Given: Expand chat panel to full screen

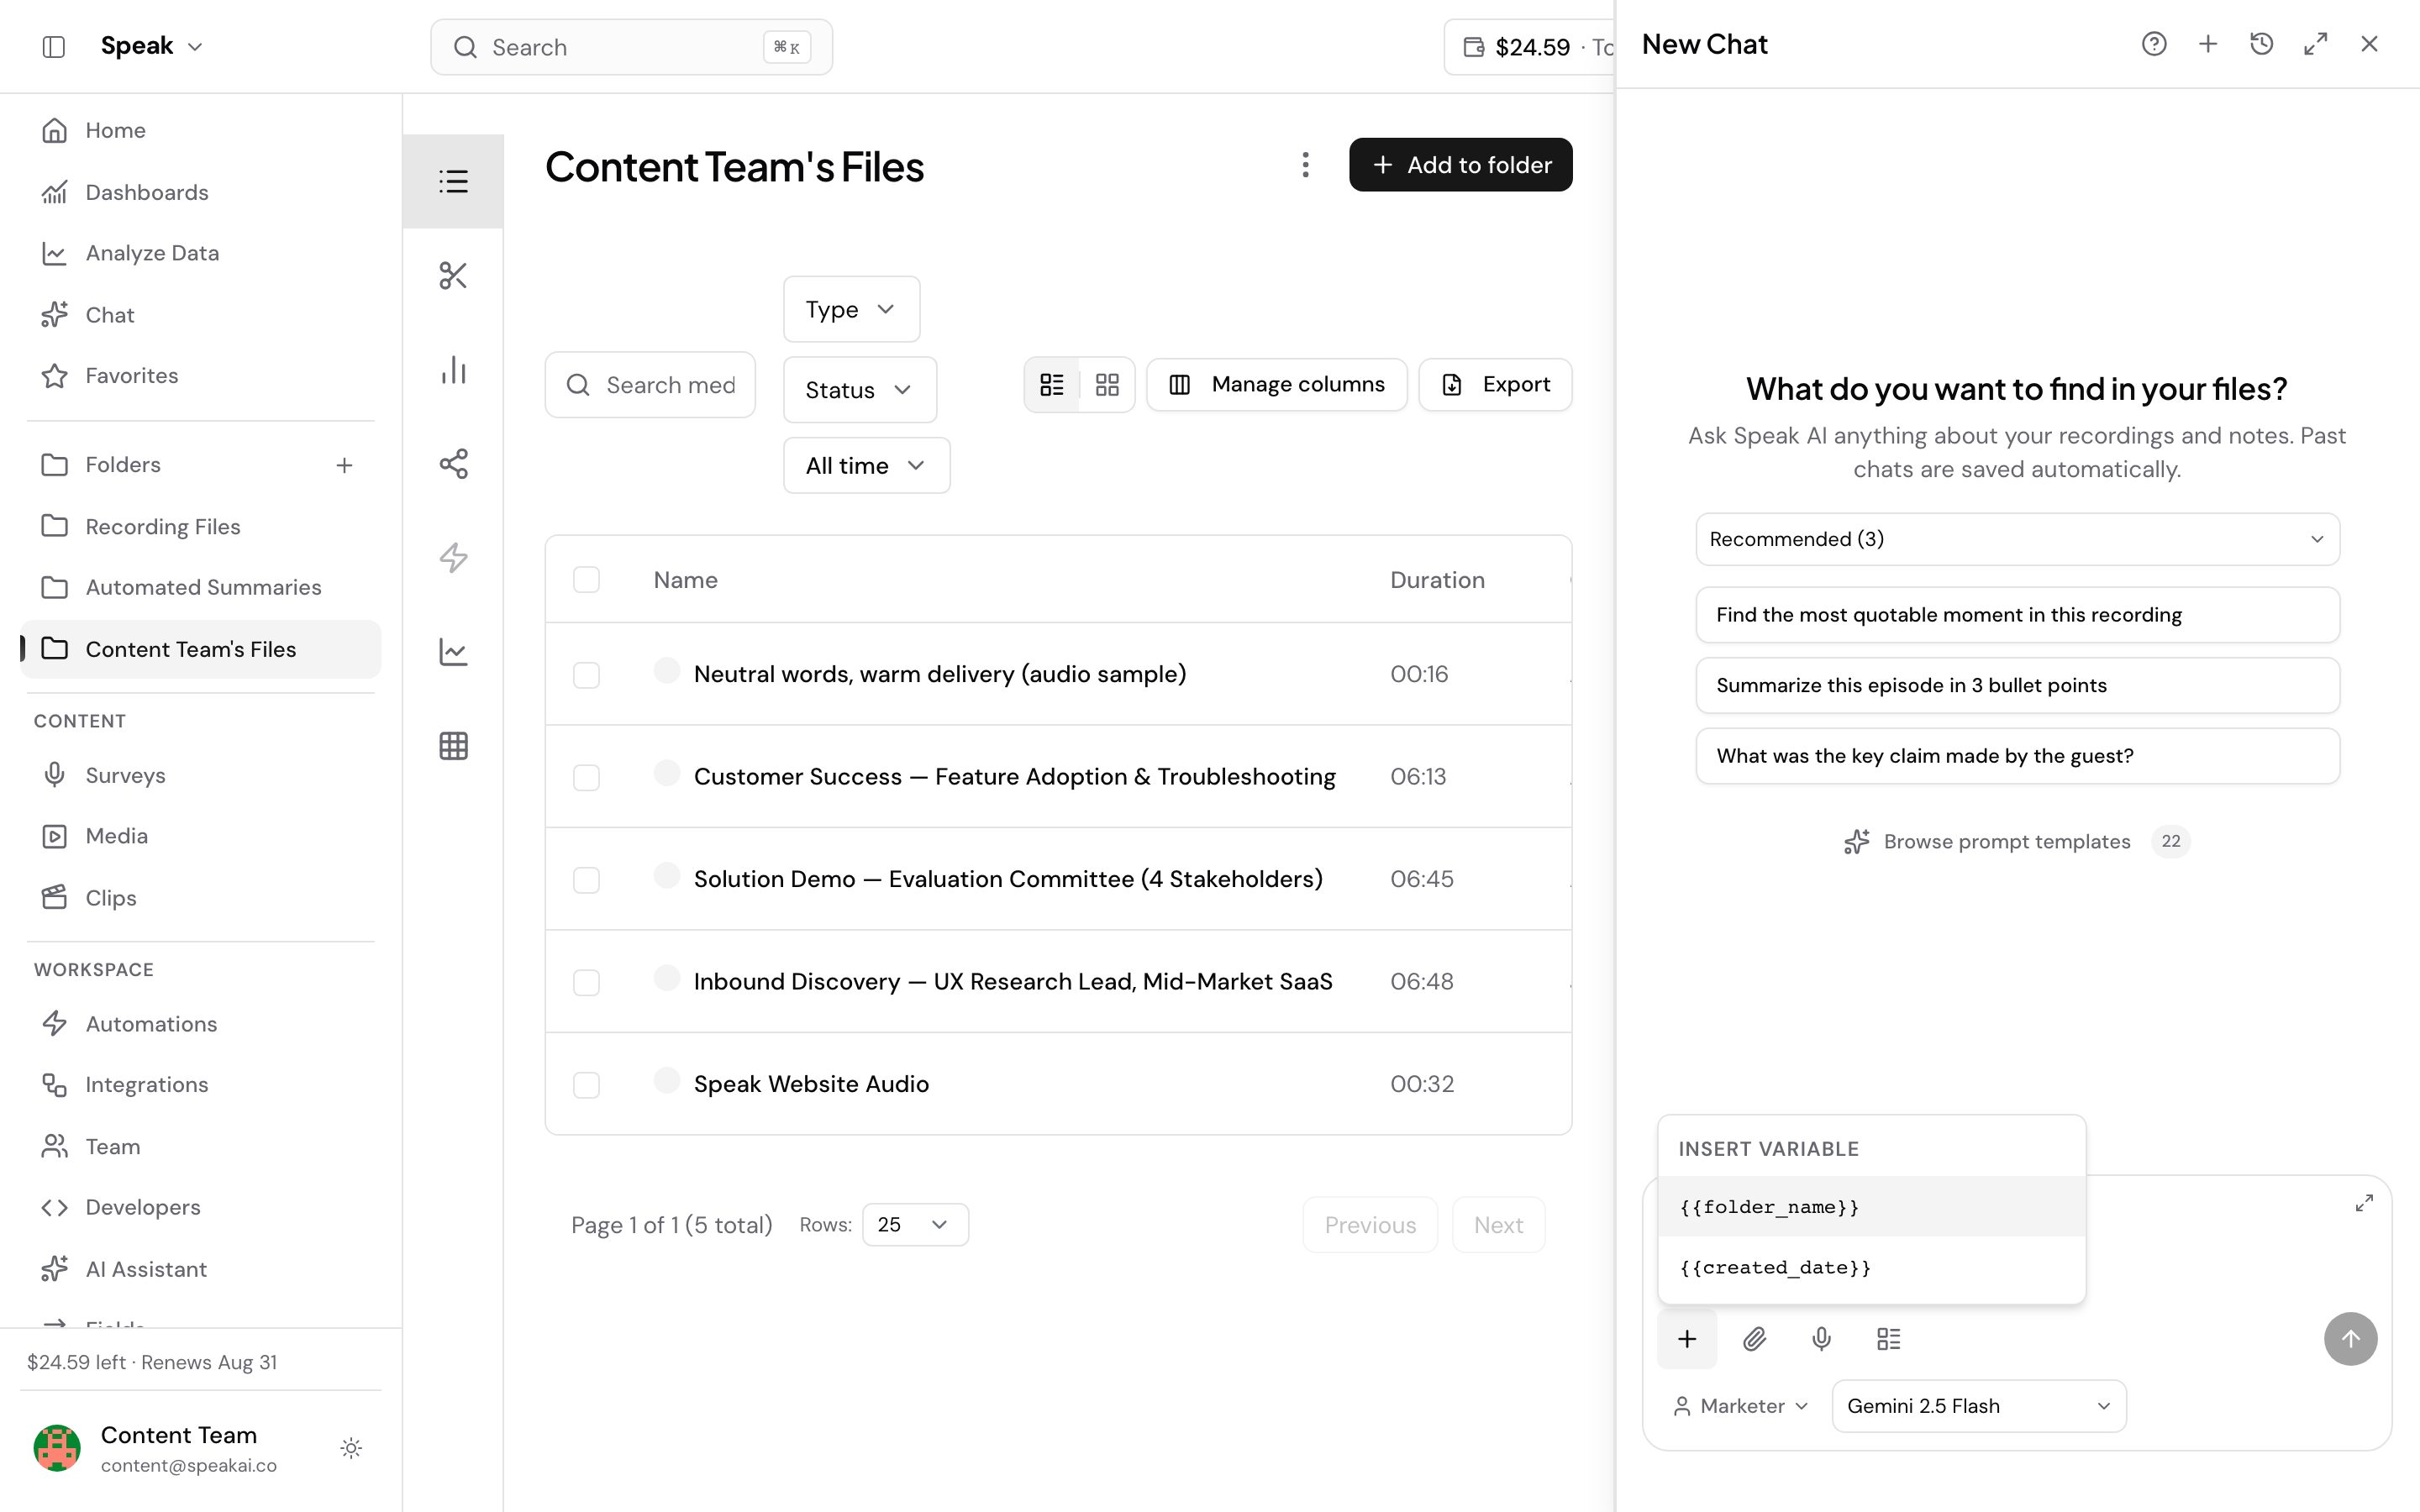Looking at the screenshot, I should tap(2316, 44).
